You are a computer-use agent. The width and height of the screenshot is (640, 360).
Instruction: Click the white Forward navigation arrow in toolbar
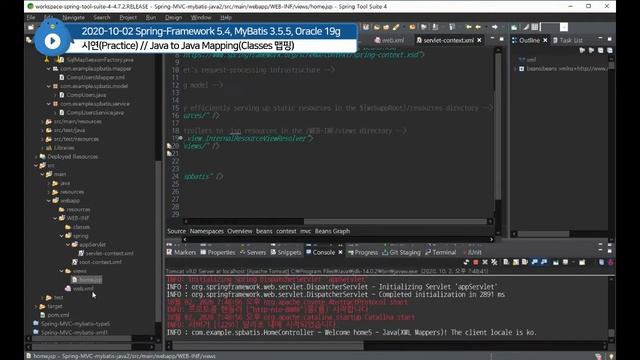pos(495,27)
